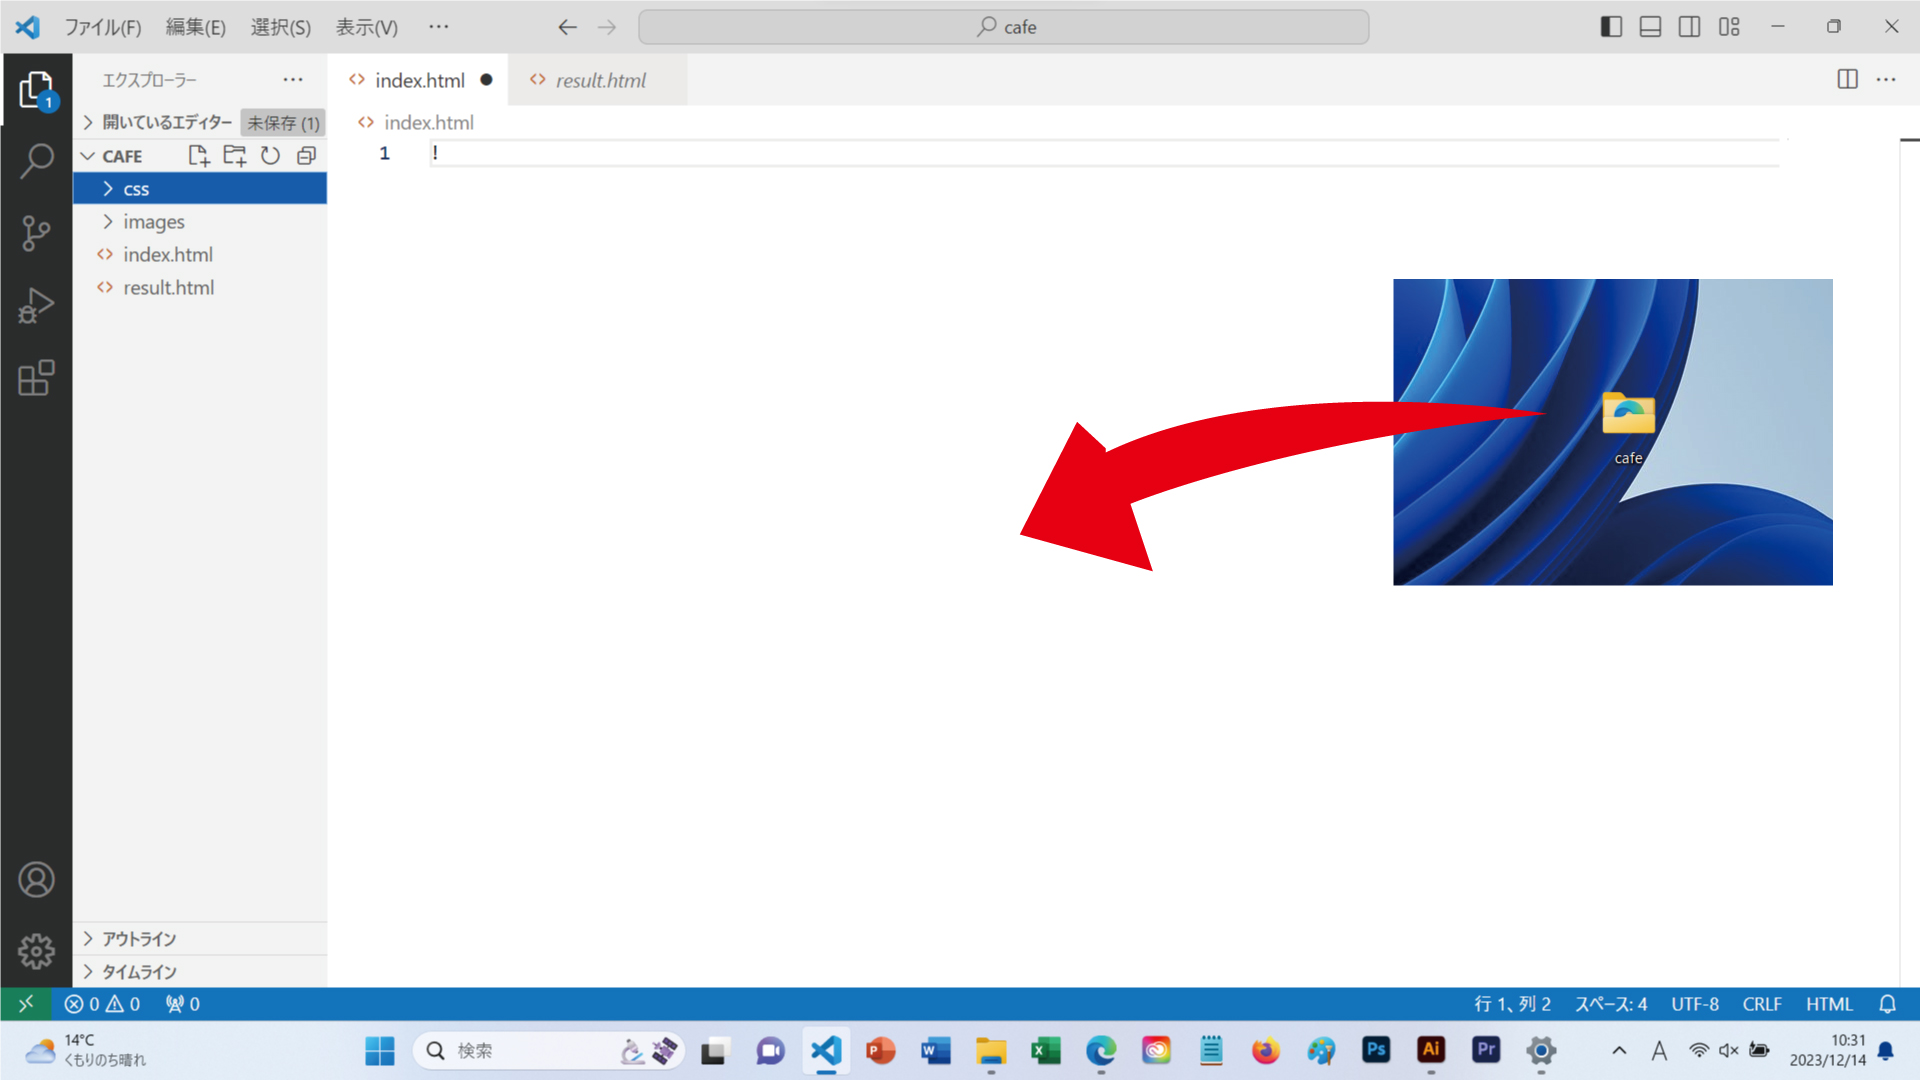Open the 表示 menu

pos(365,27)
